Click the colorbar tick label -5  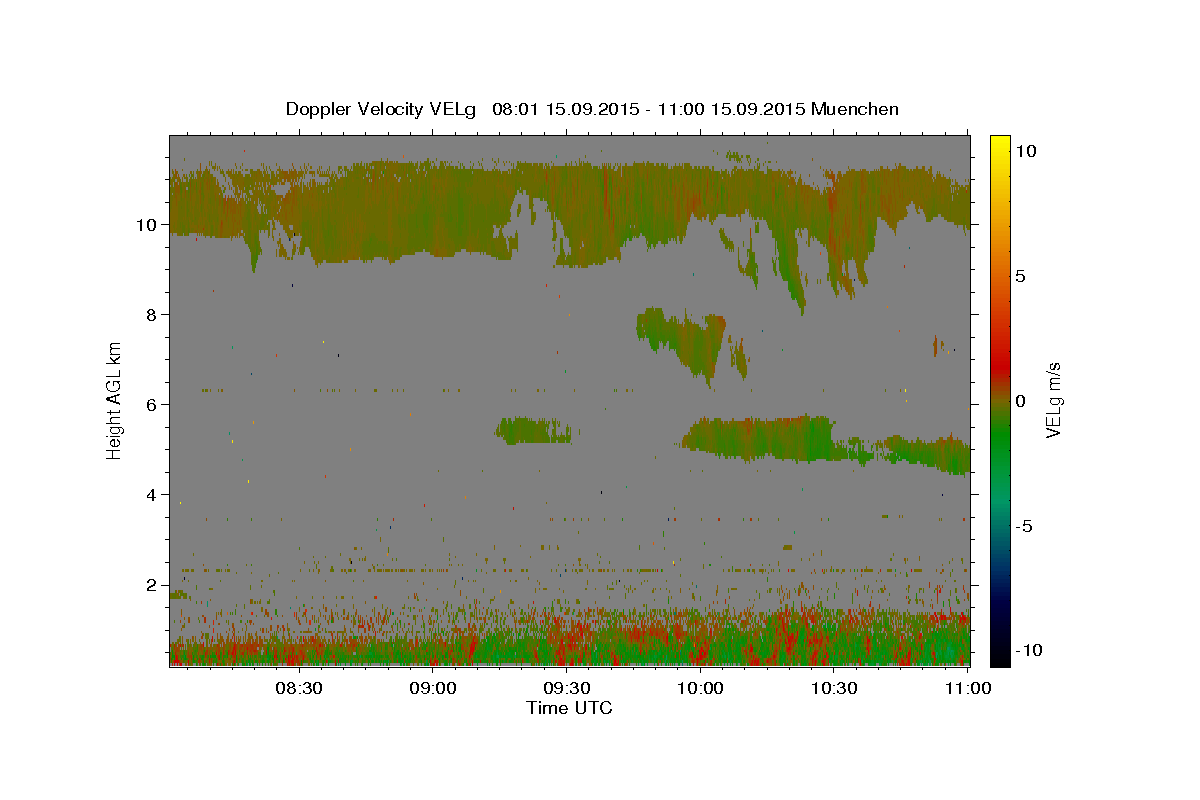click(x=1022, y=526)
